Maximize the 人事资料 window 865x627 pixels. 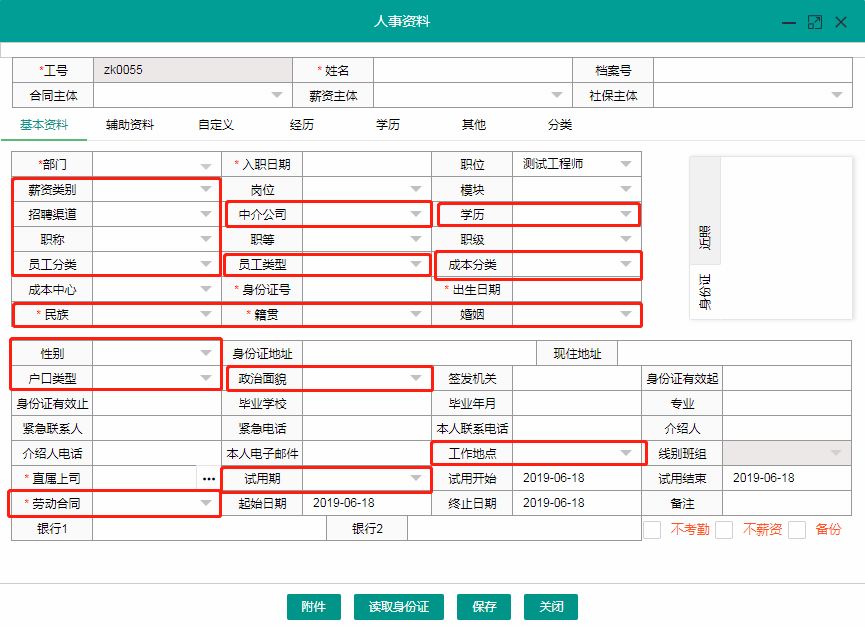[815, 22]
